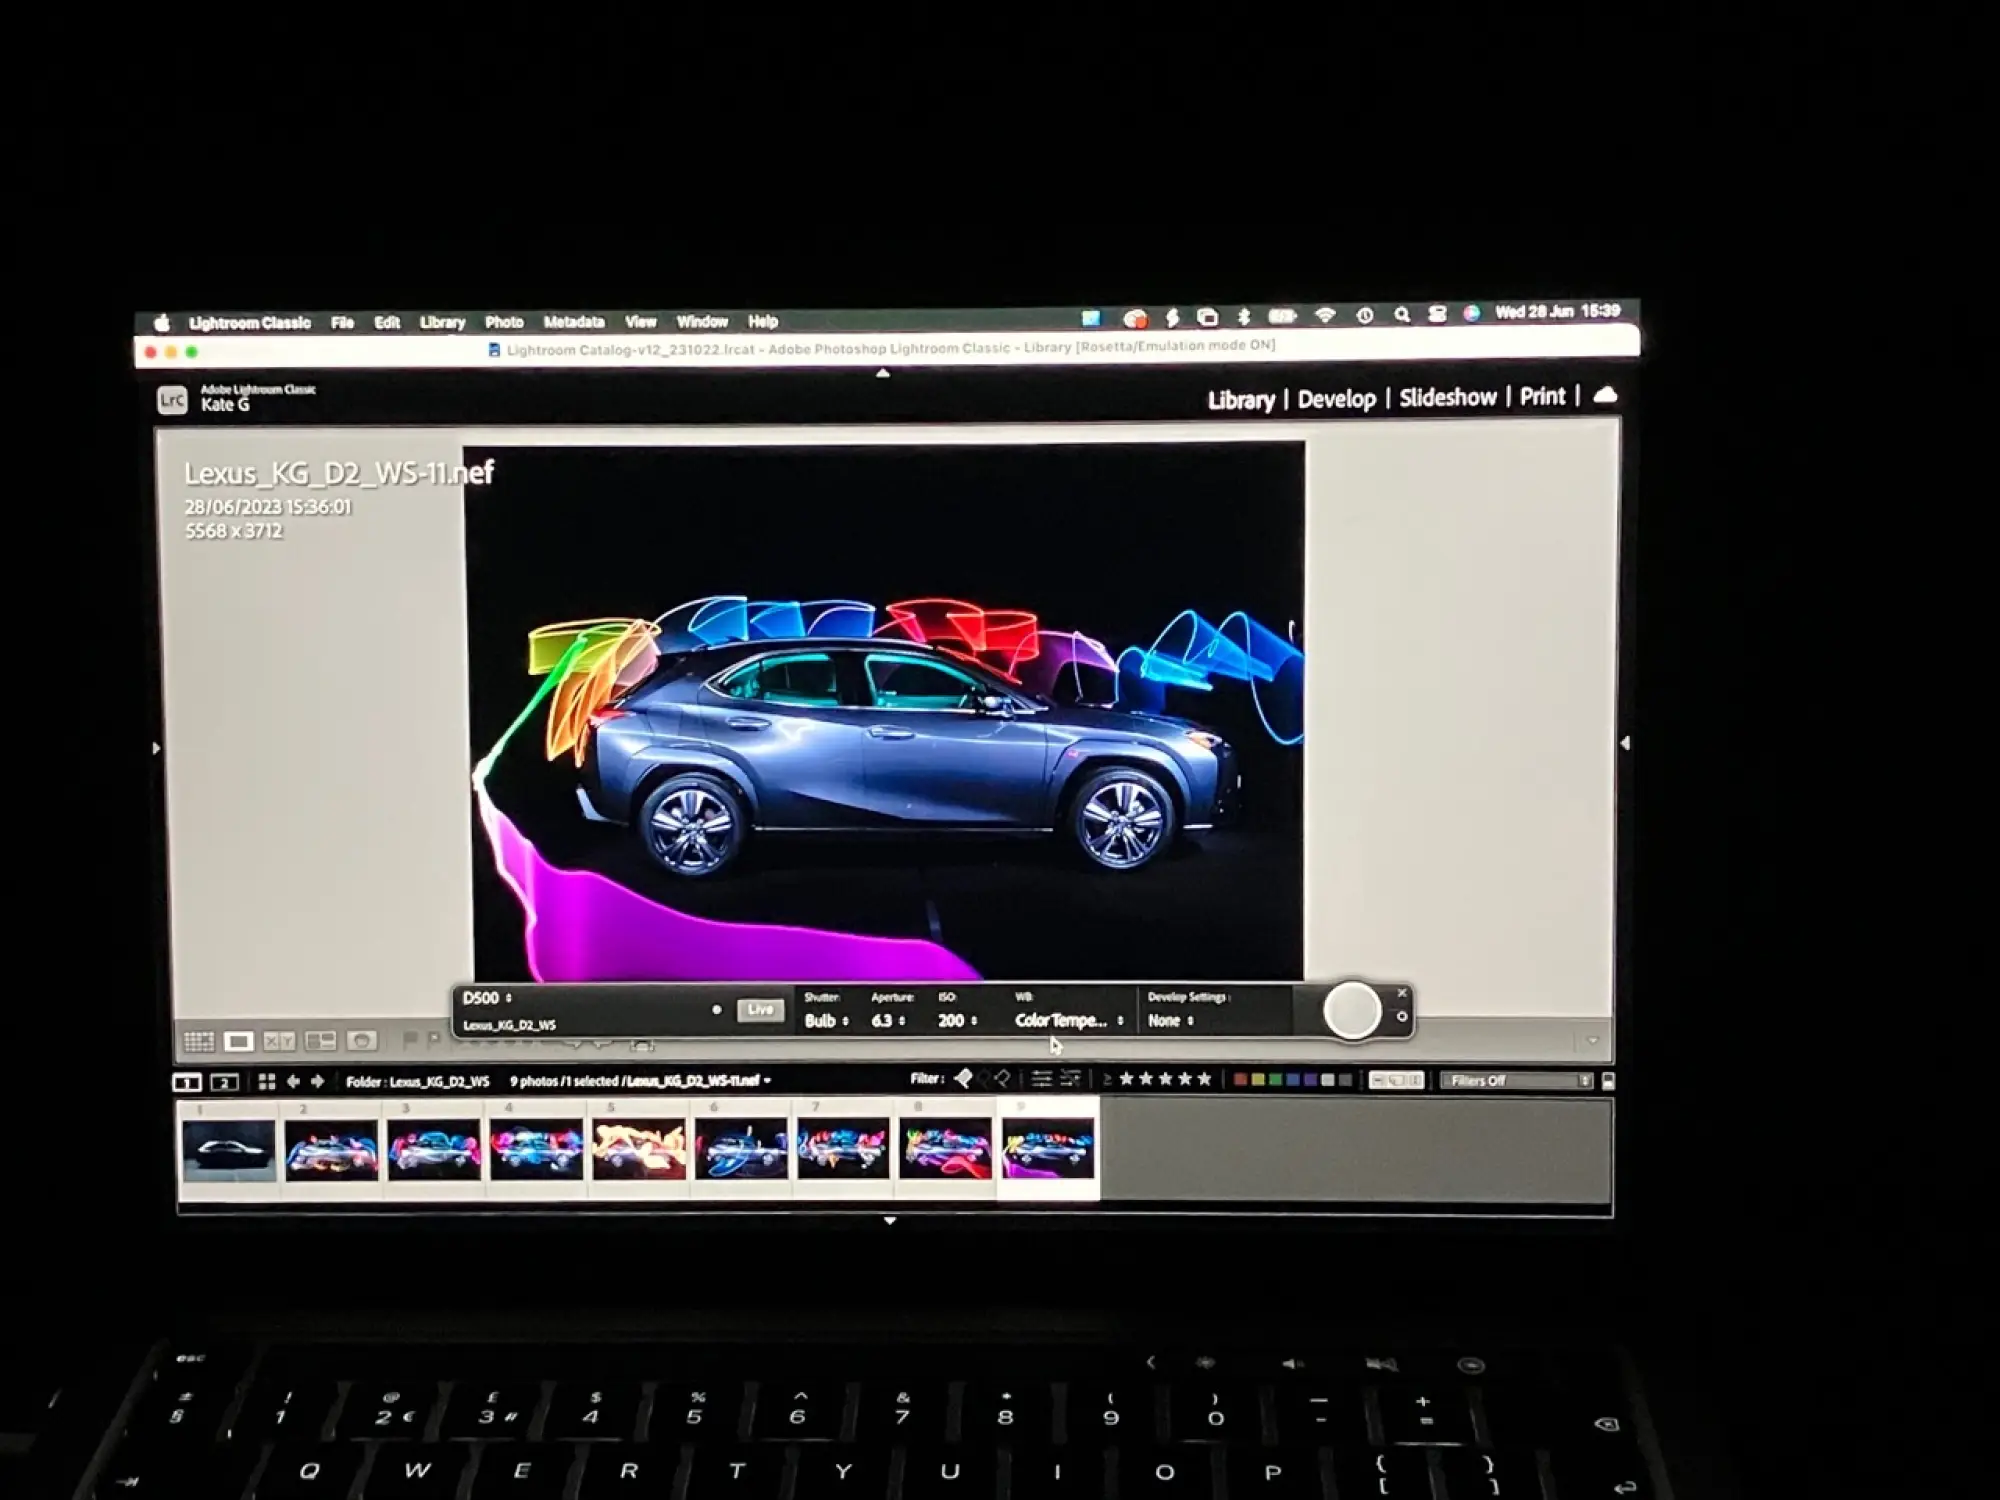Select first filmstrip thumbnail

(x=229, y=1150)
